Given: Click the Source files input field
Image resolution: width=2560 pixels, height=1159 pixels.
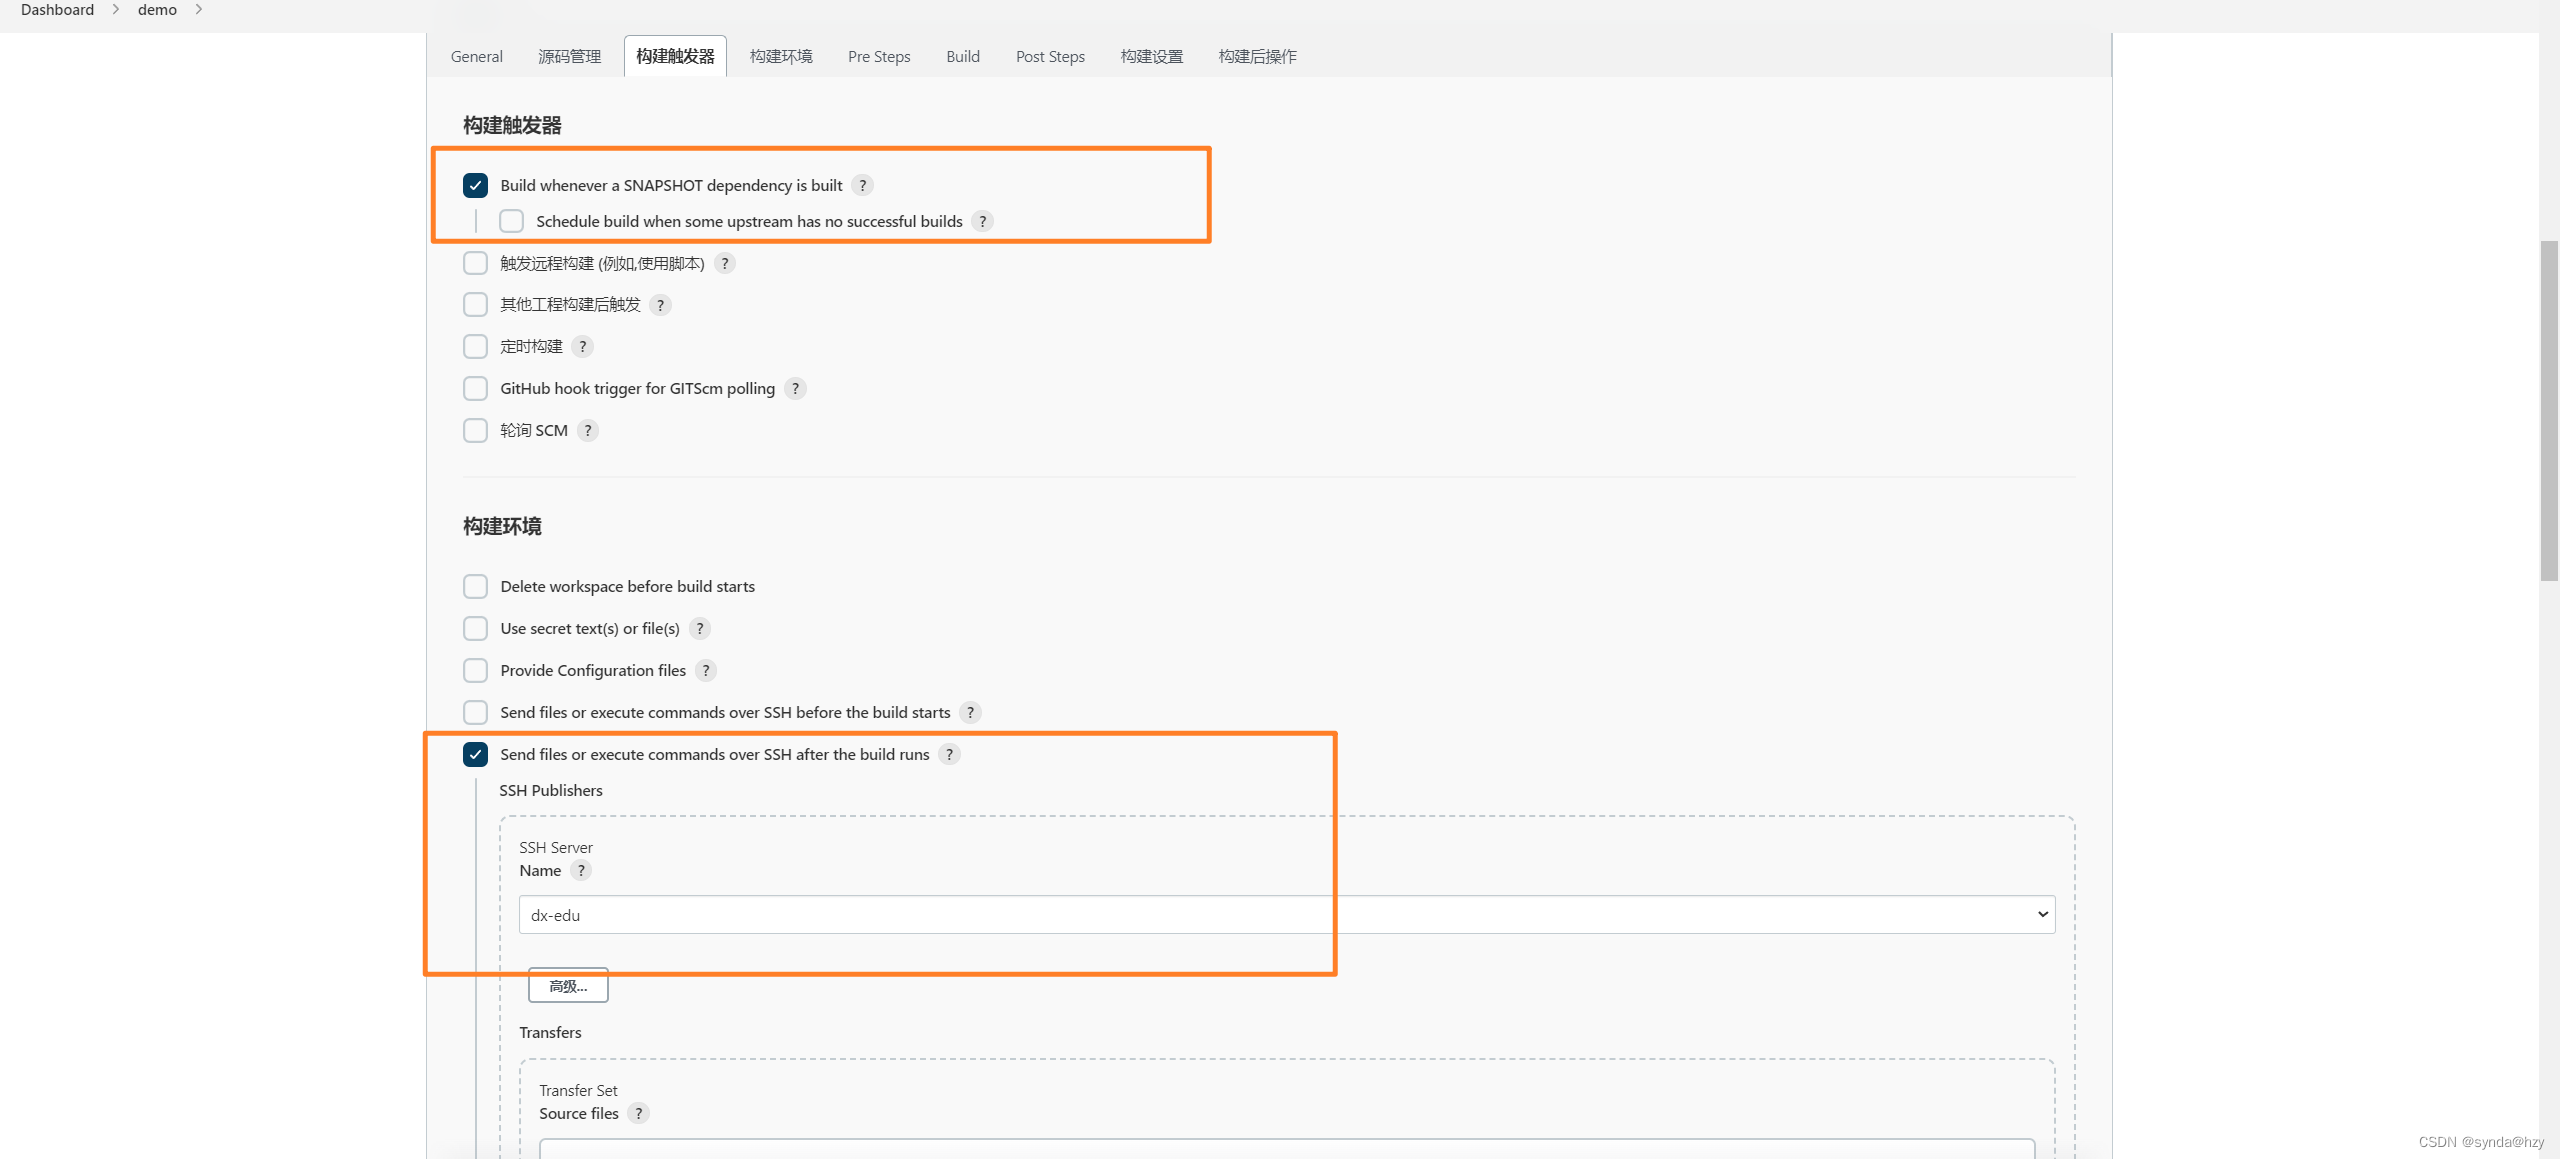Looking at the screenshot, I should click(x=1287, y=1148).
